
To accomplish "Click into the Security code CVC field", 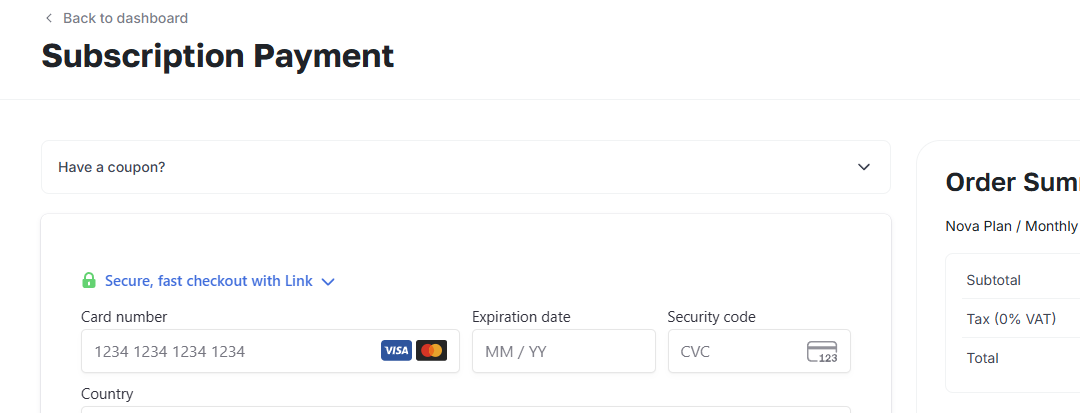I will tap(735, 351).
